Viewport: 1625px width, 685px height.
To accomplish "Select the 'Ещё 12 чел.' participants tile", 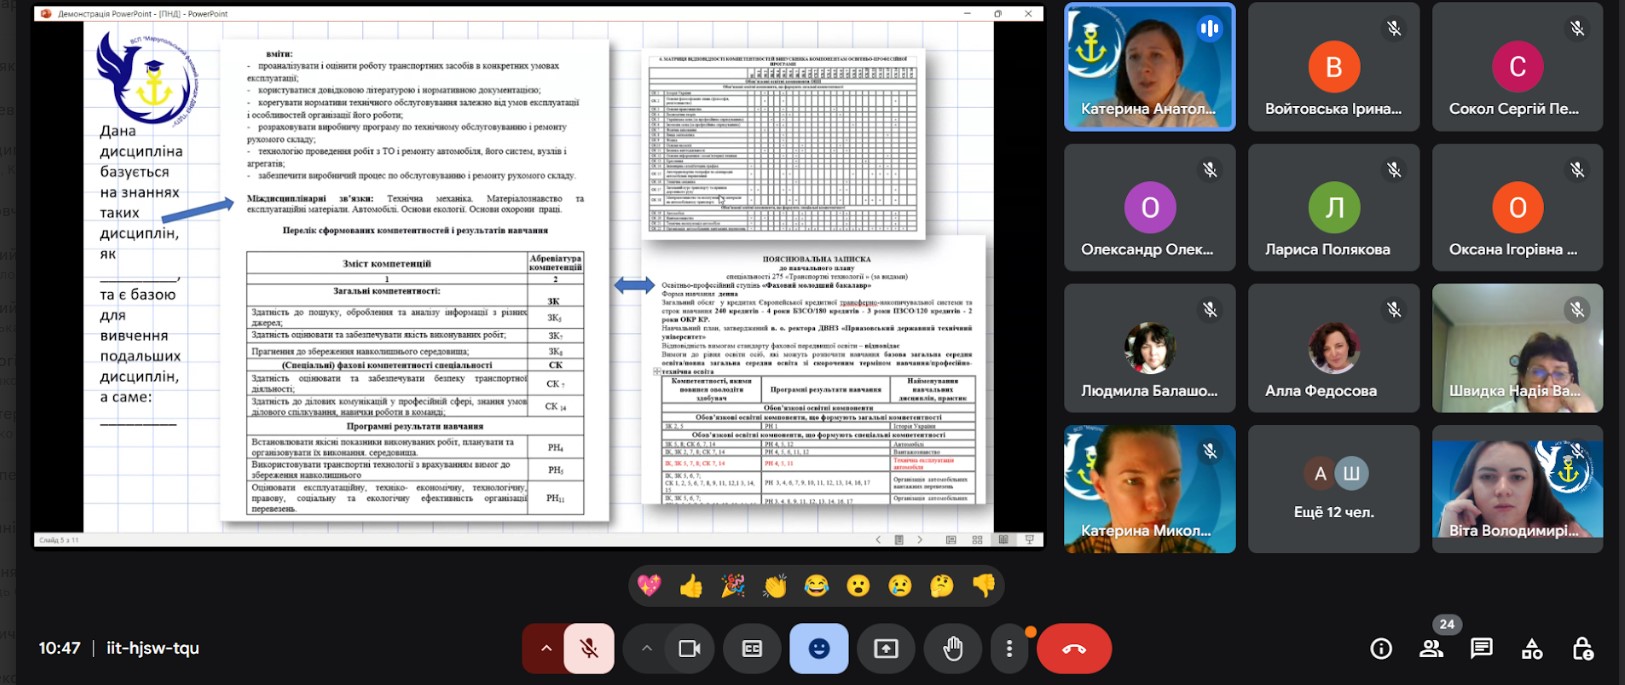I will tap(1333, 489).
